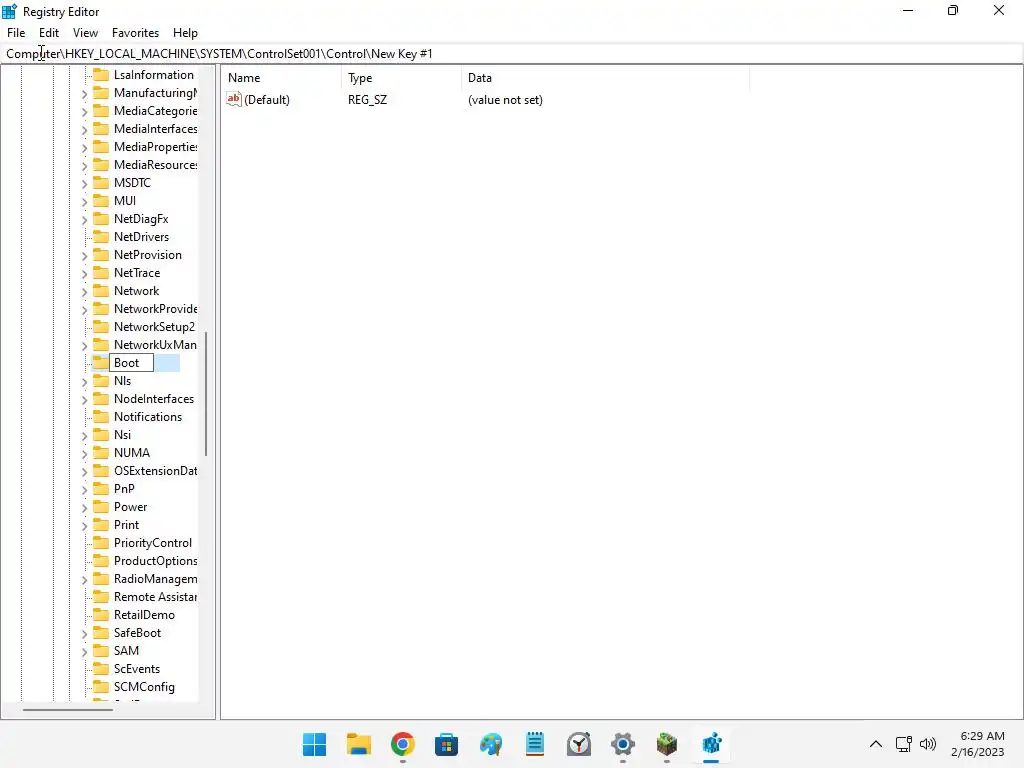Open the Clock app from the taskbar
1024x768 pixels.
click(579, 744)
